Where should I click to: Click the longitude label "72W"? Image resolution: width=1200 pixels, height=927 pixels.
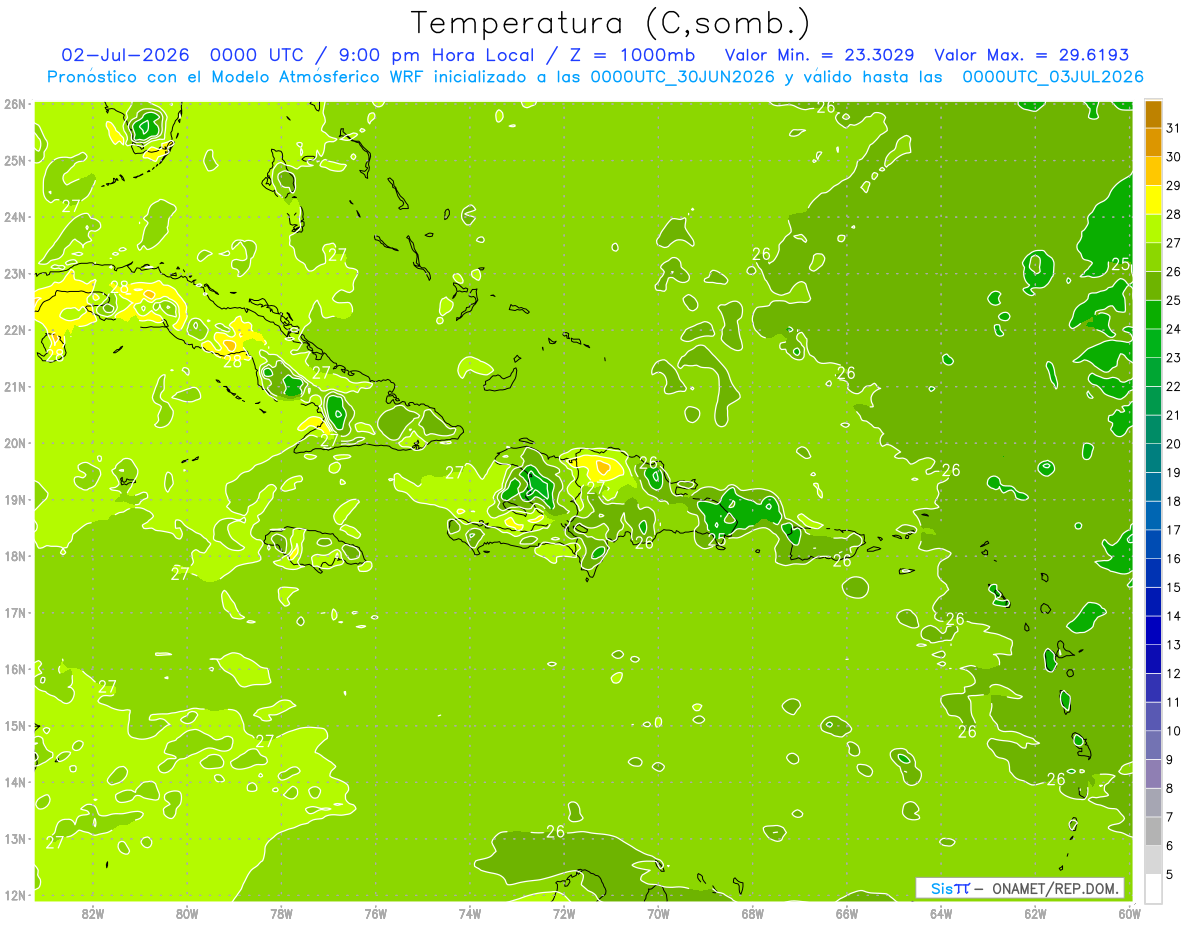[564, 912]
